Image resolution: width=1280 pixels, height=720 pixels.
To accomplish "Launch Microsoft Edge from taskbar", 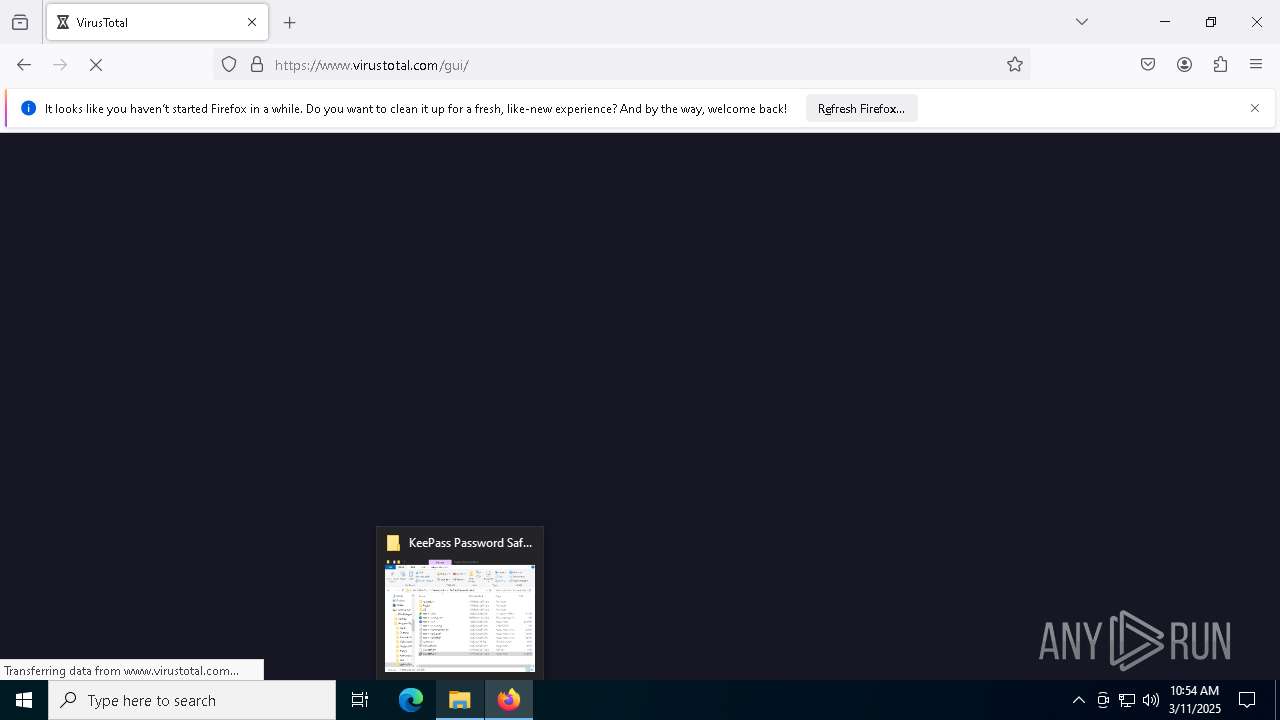I will 411,700.
